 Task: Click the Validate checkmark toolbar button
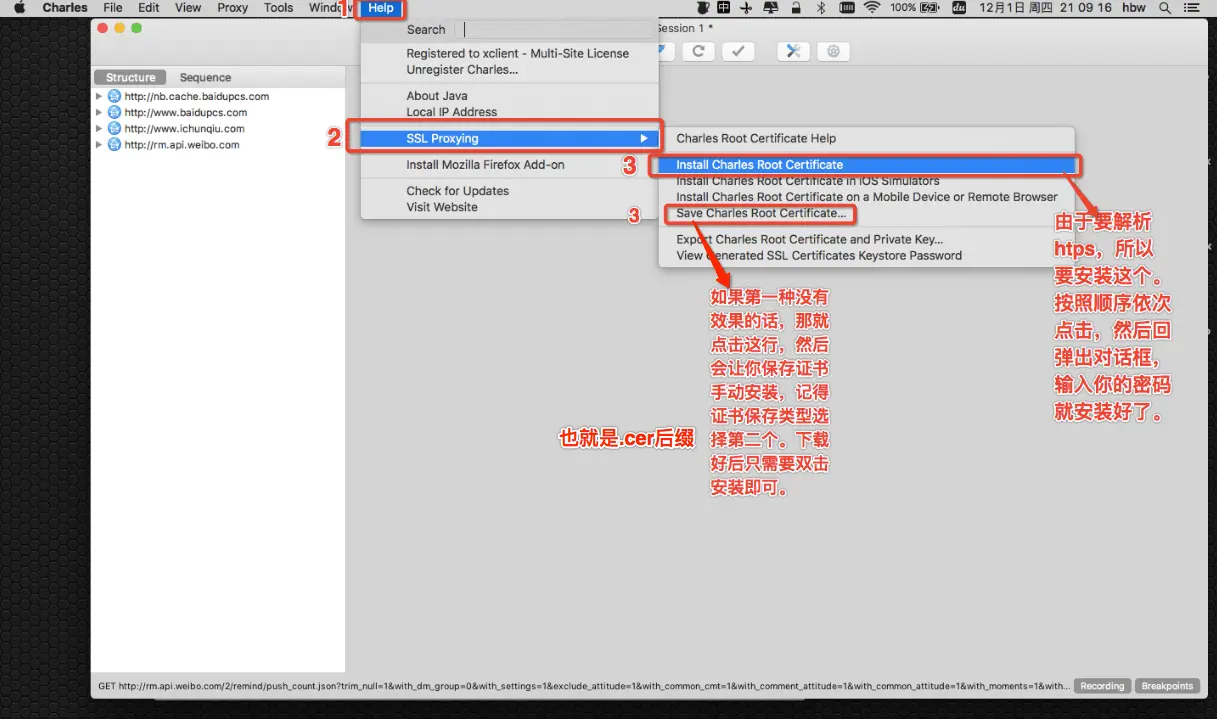point(738,51)
